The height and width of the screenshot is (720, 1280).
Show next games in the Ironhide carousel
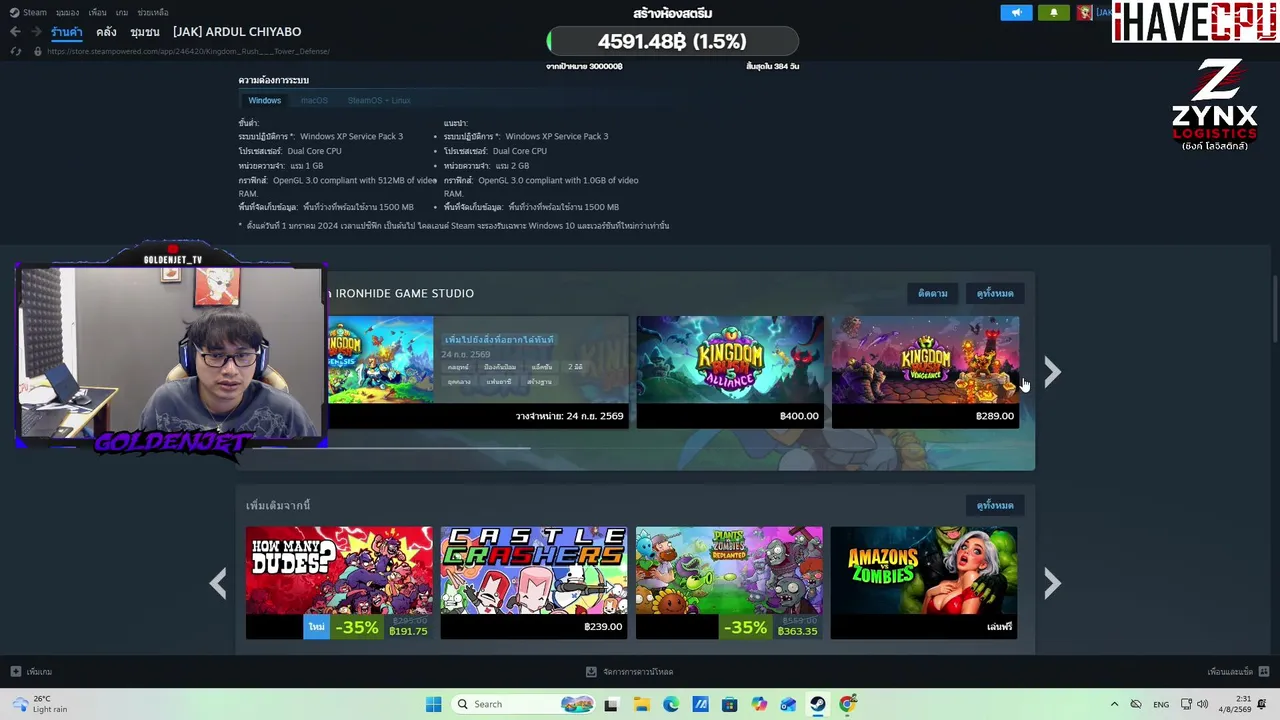tap(1052, 372)
